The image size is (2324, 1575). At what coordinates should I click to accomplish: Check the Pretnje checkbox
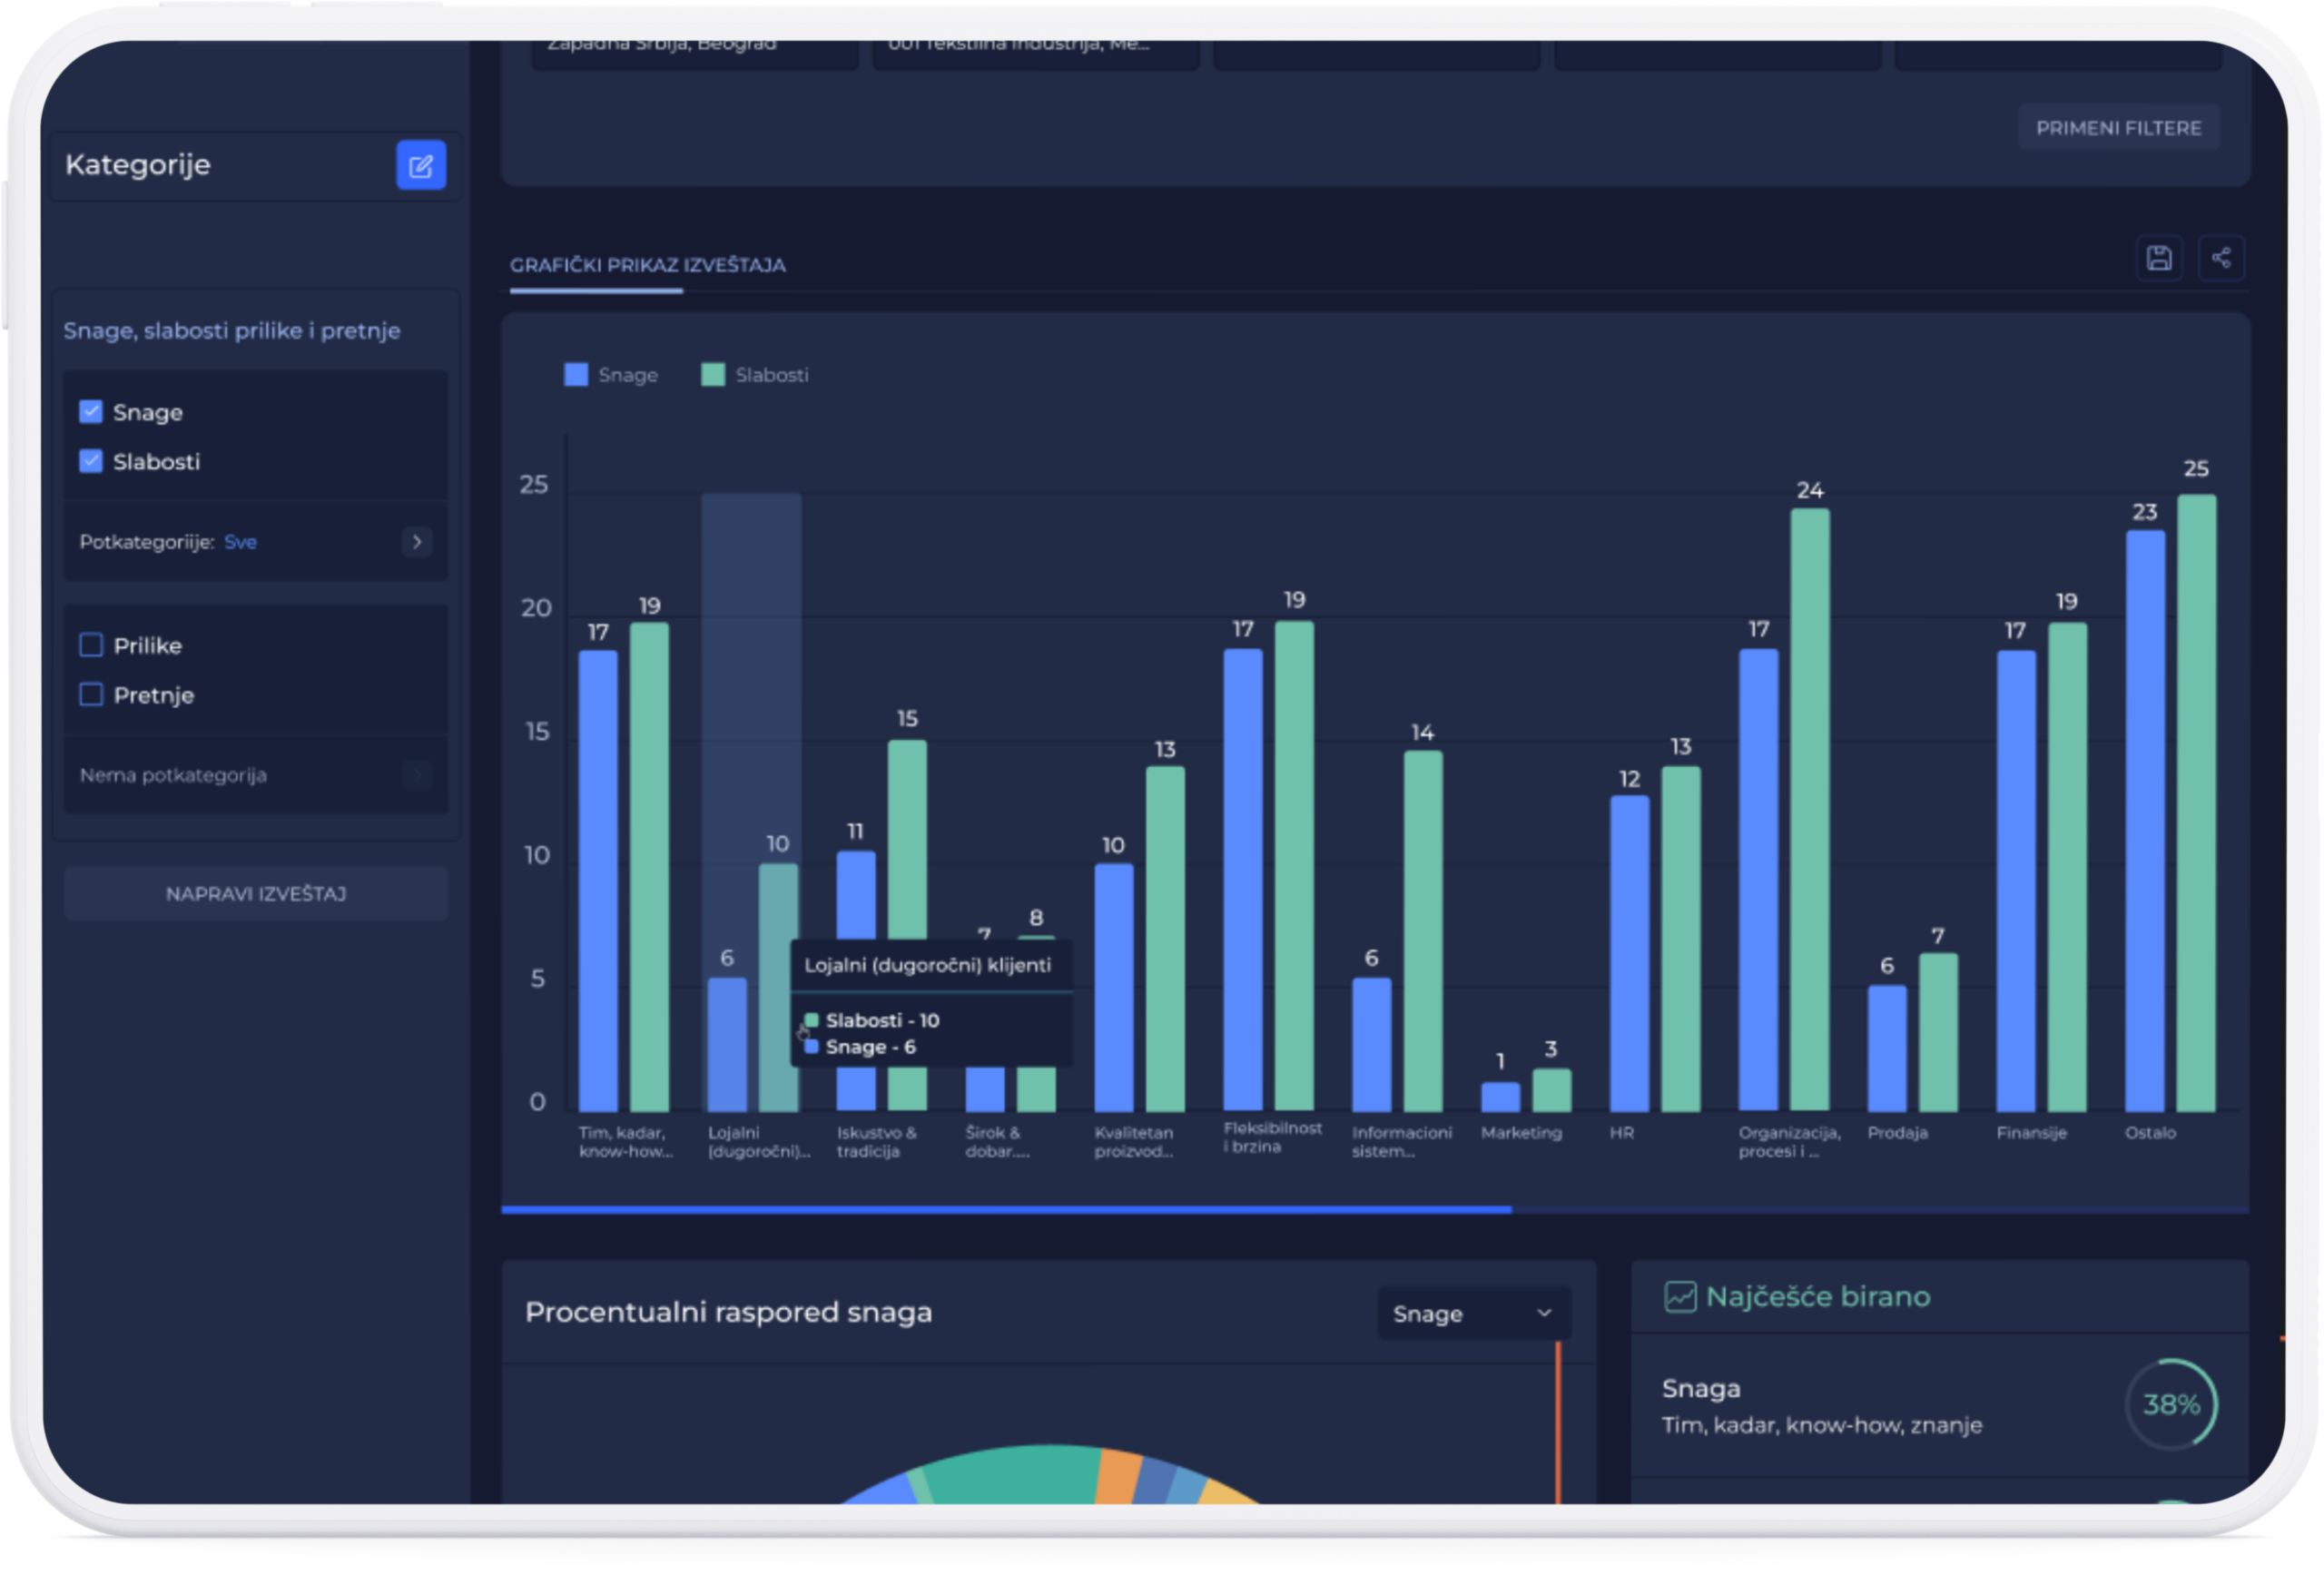coord(91,695)
